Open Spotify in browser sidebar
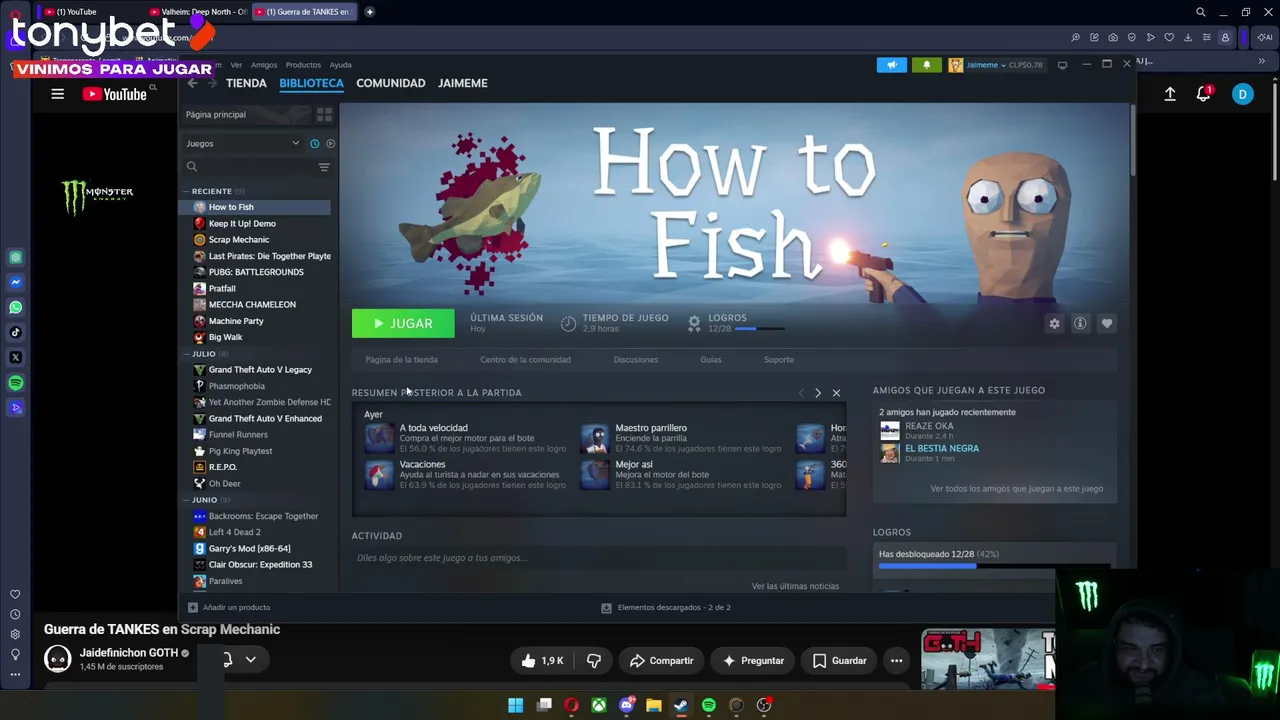Screen dimensions: 1280x720 click(15, 383)
